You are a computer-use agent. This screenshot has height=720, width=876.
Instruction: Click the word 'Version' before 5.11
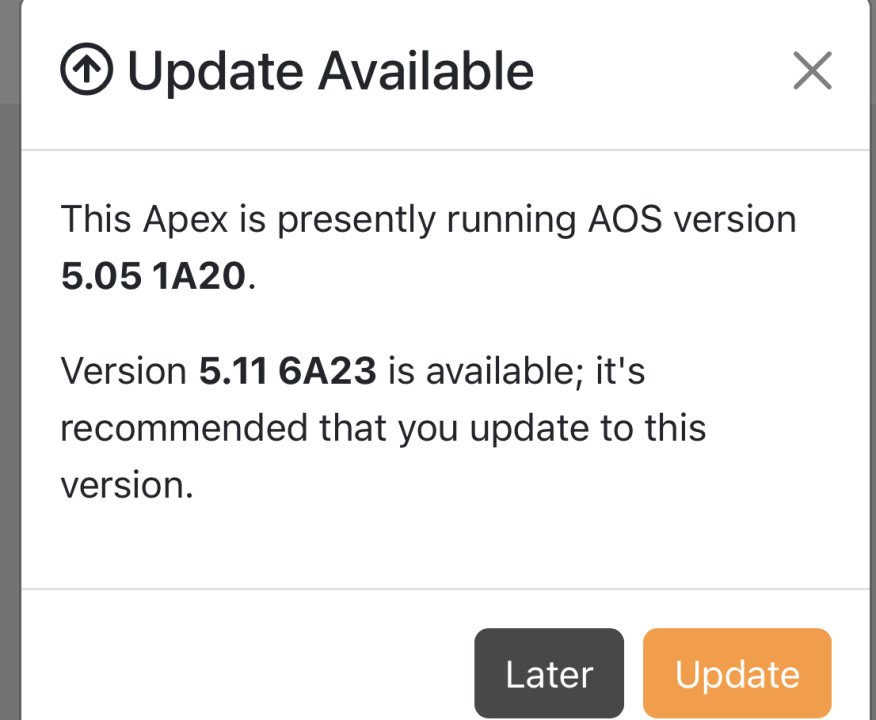click(123, 371)
